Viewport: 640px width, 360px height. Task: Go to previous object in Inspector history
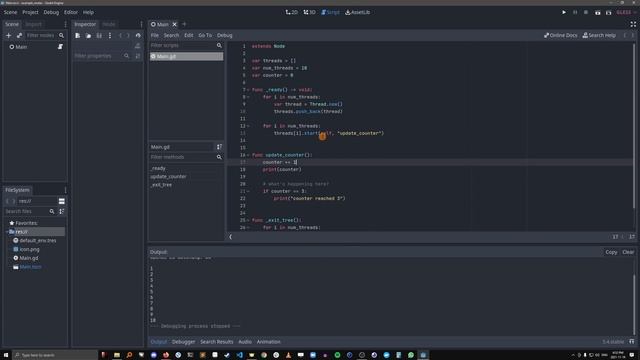tap(120, 36)
